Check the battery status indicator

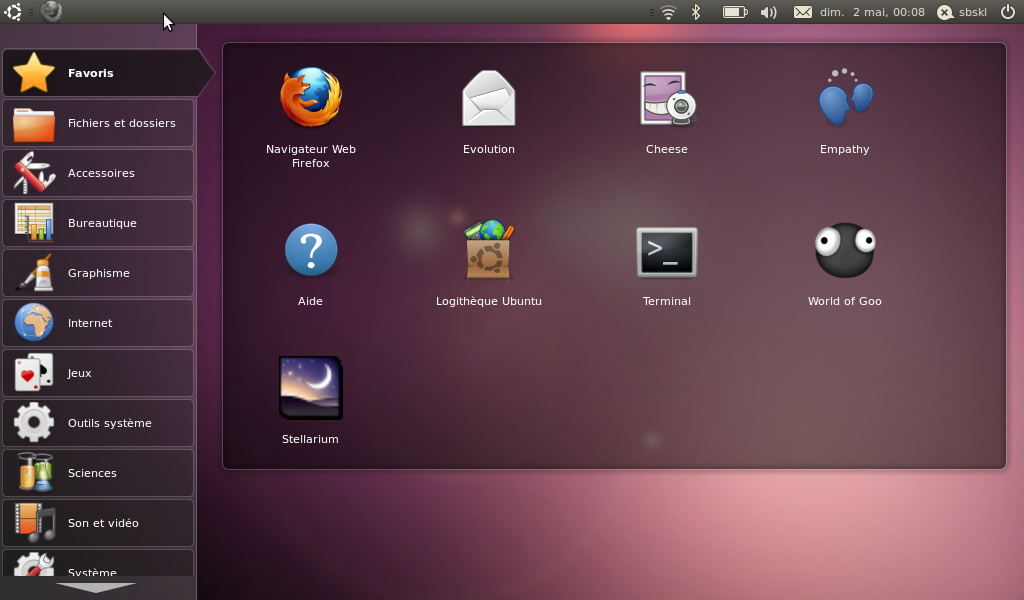735,12
